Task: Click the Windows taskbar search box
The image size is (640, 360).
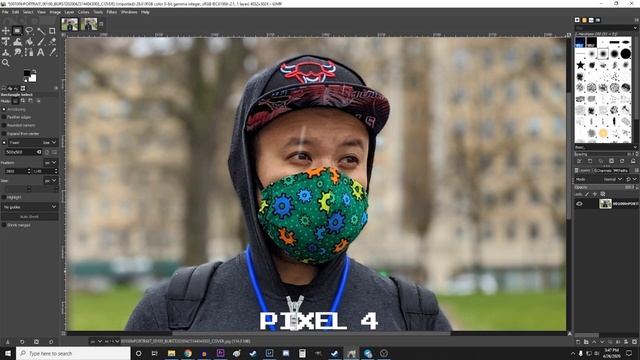Action: (x=73, y=353)
